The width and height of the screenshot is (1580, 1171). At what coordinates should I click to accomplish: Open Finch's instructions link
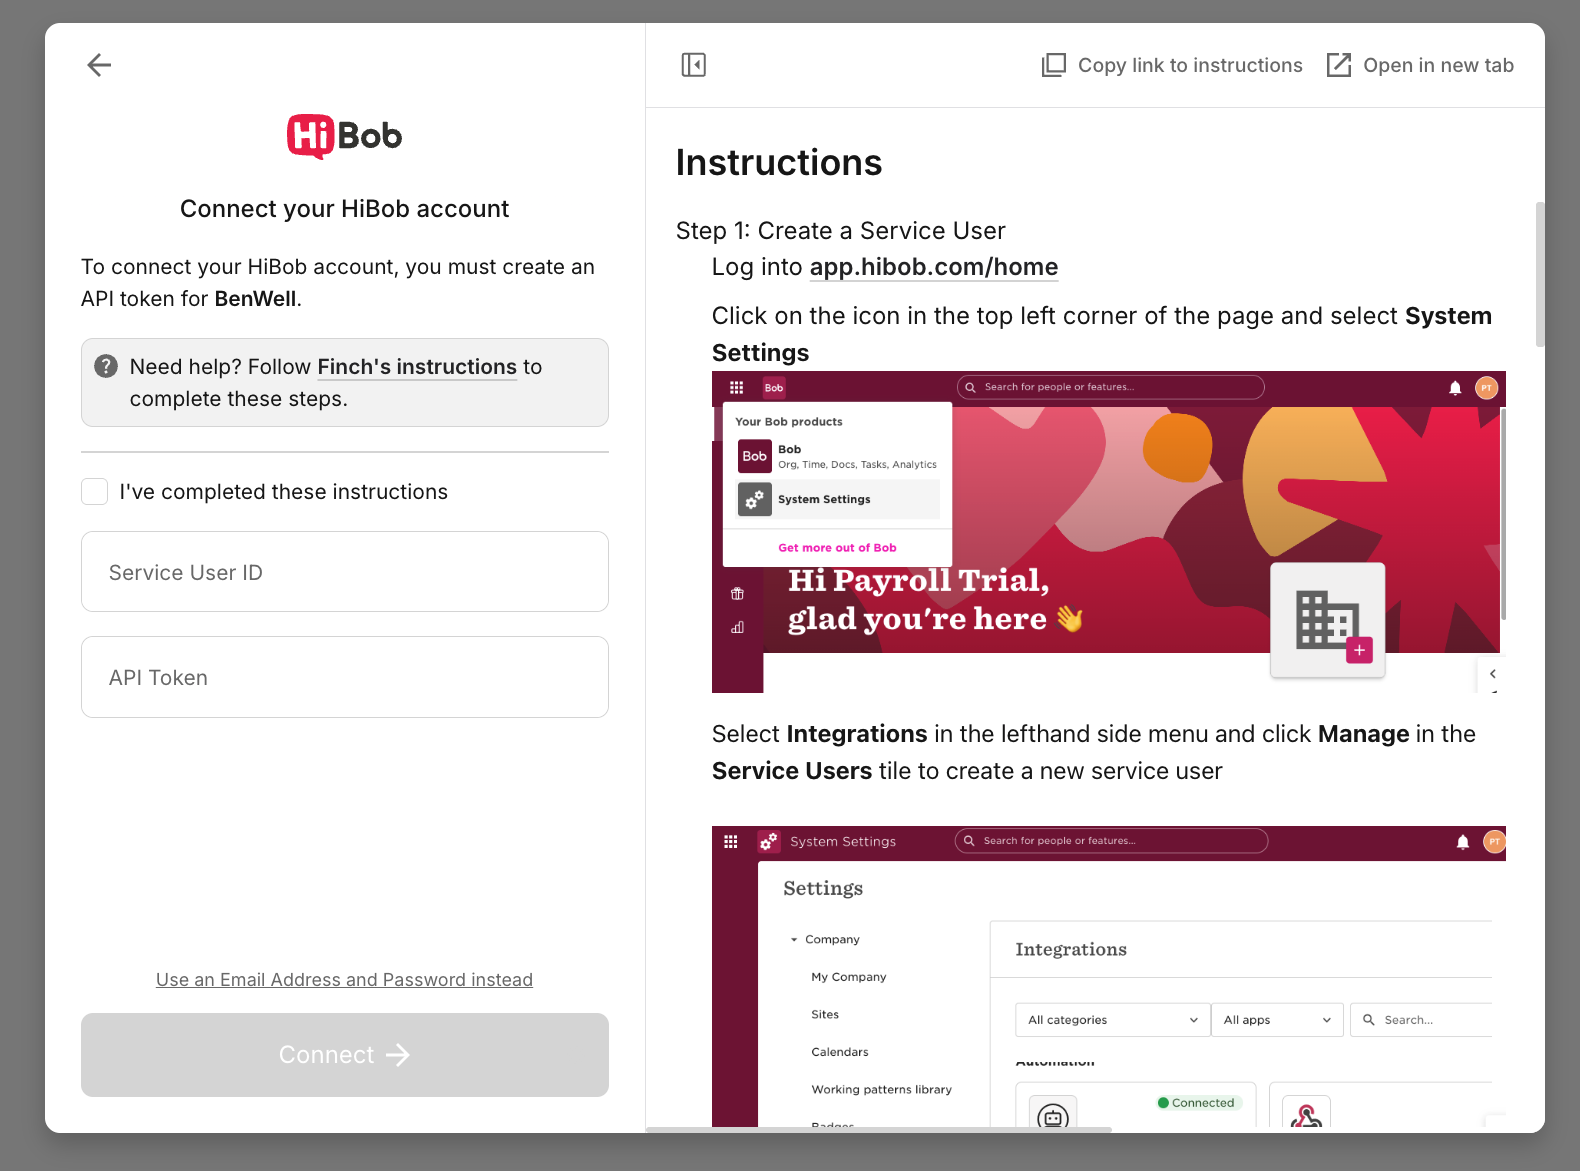tap(417, 367)
